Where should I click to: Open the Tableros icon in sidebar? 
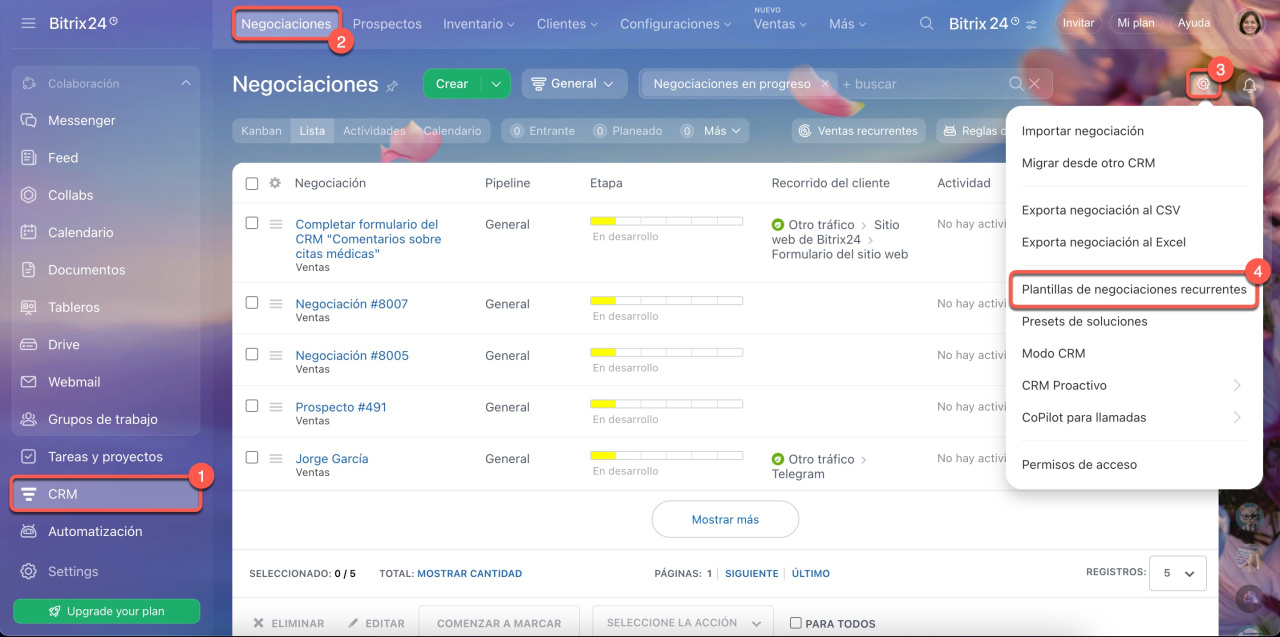29,307
